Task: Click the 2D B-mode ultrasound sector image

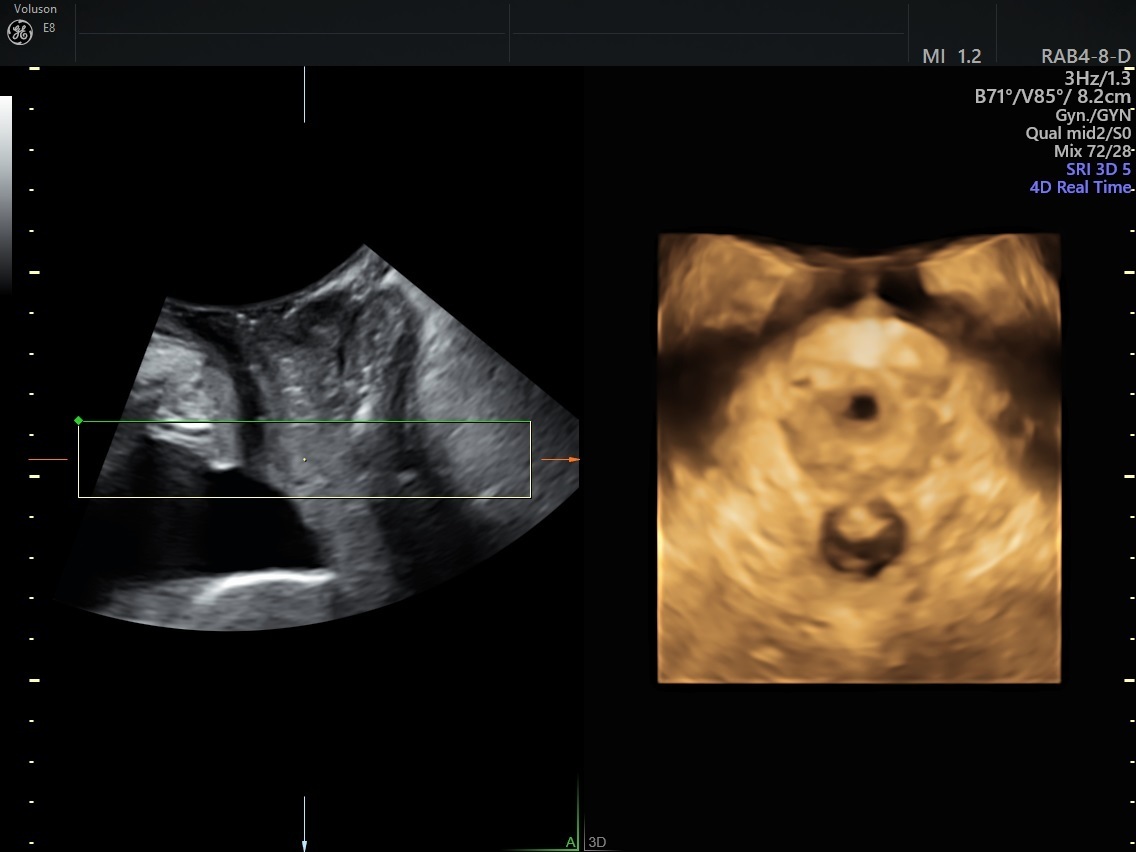Action: 319,438
